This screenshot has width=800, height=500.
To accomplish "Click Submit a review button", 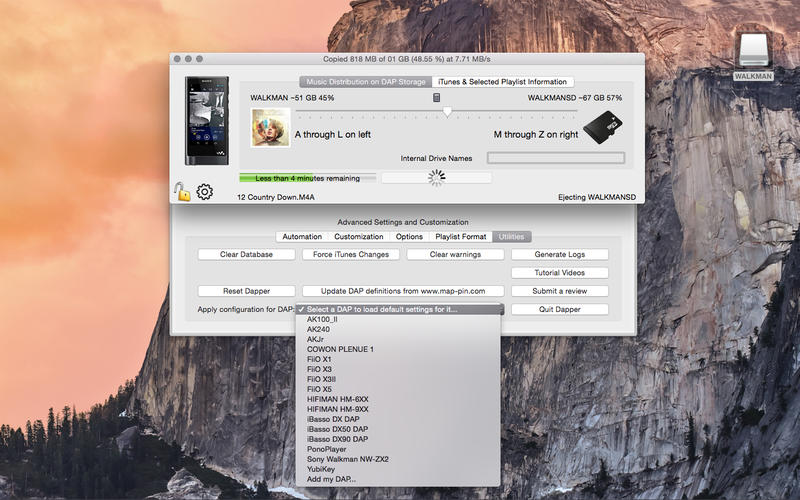I will pos(560,291).
